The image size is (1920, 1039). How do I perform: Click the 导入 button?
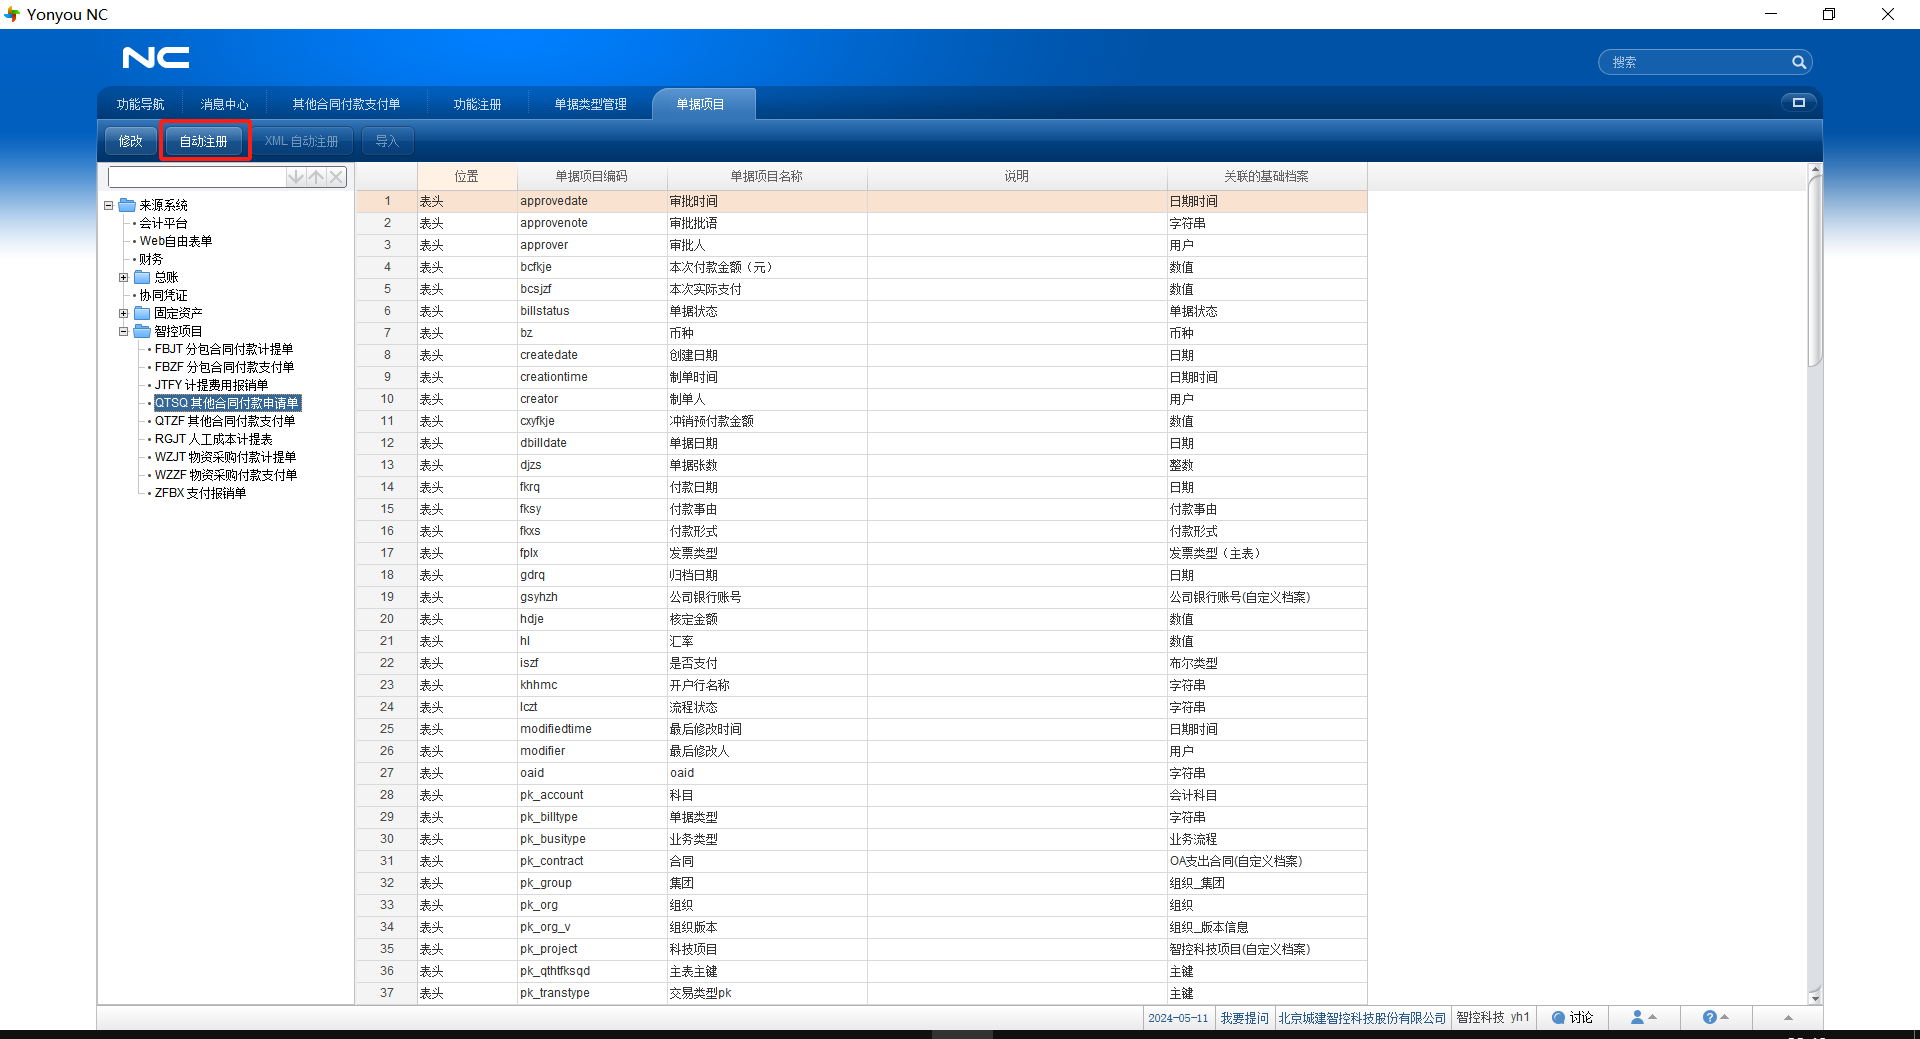point(387,141)
